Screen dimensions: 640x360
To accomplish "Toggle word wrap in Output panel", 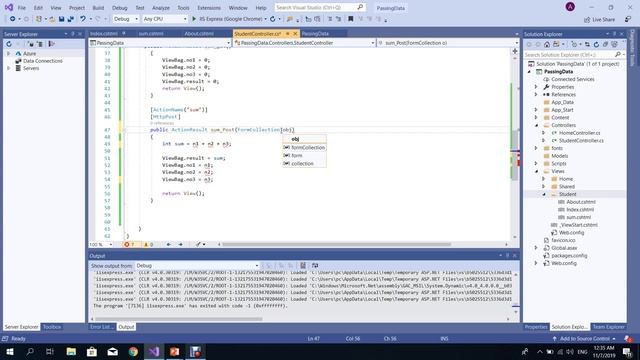I will (315, 266).
